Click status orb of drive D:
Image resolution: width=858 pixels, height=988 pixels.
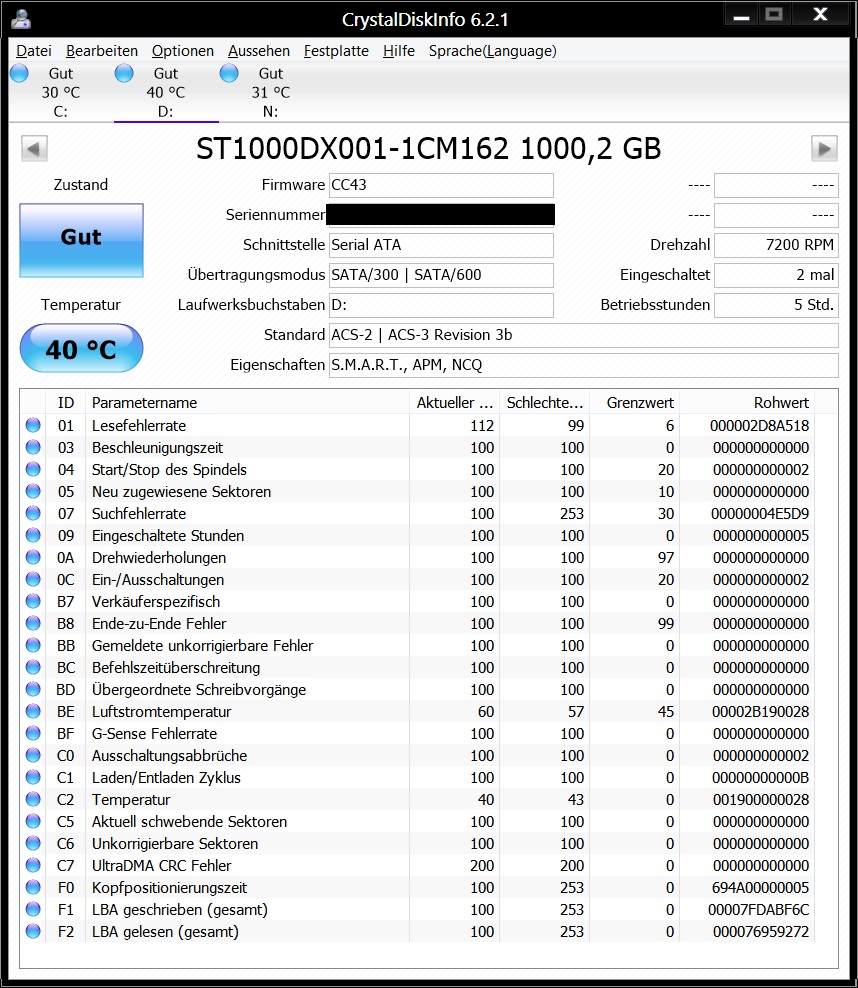(124, 73)
